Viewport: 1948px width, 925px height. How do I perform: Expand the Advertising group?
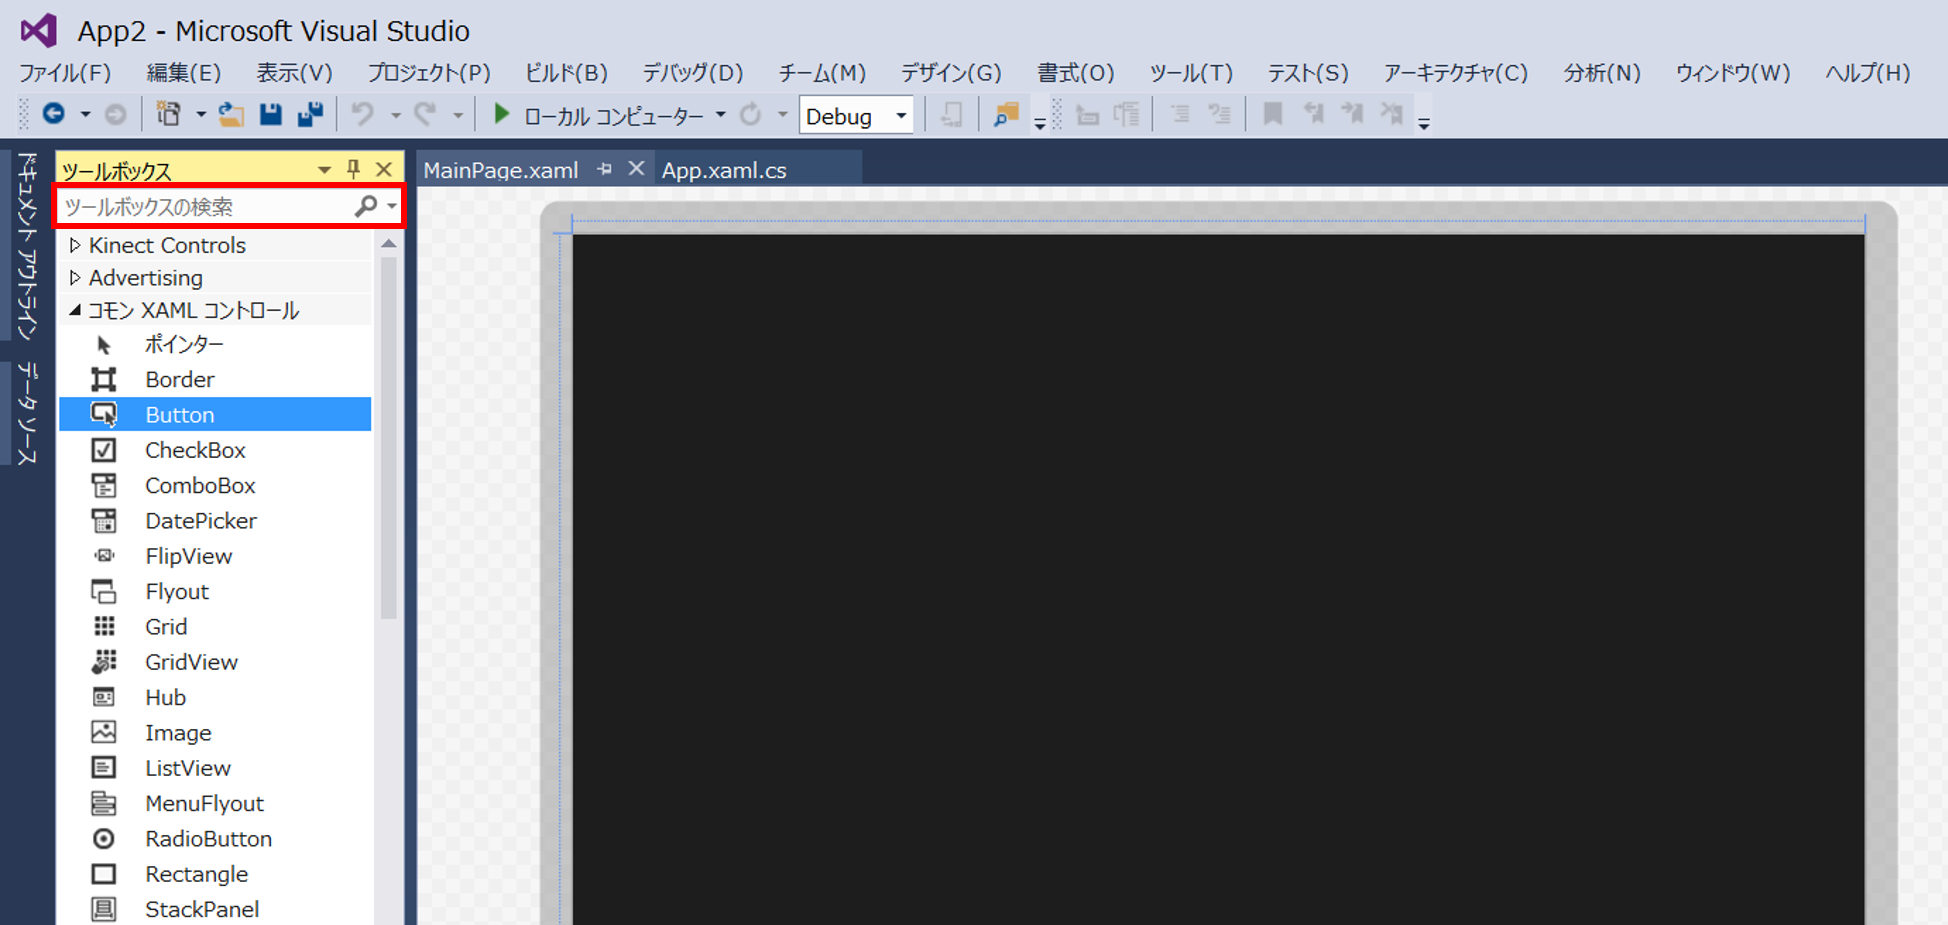pos(76,277)
